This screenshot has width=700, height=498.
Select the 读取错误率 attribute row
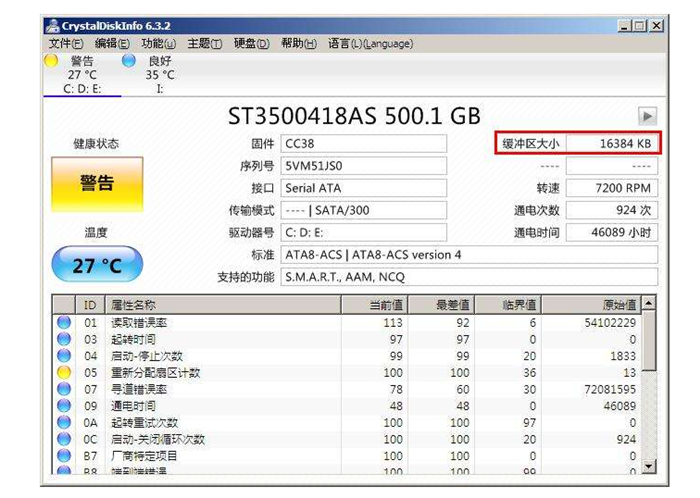[347, 322]
